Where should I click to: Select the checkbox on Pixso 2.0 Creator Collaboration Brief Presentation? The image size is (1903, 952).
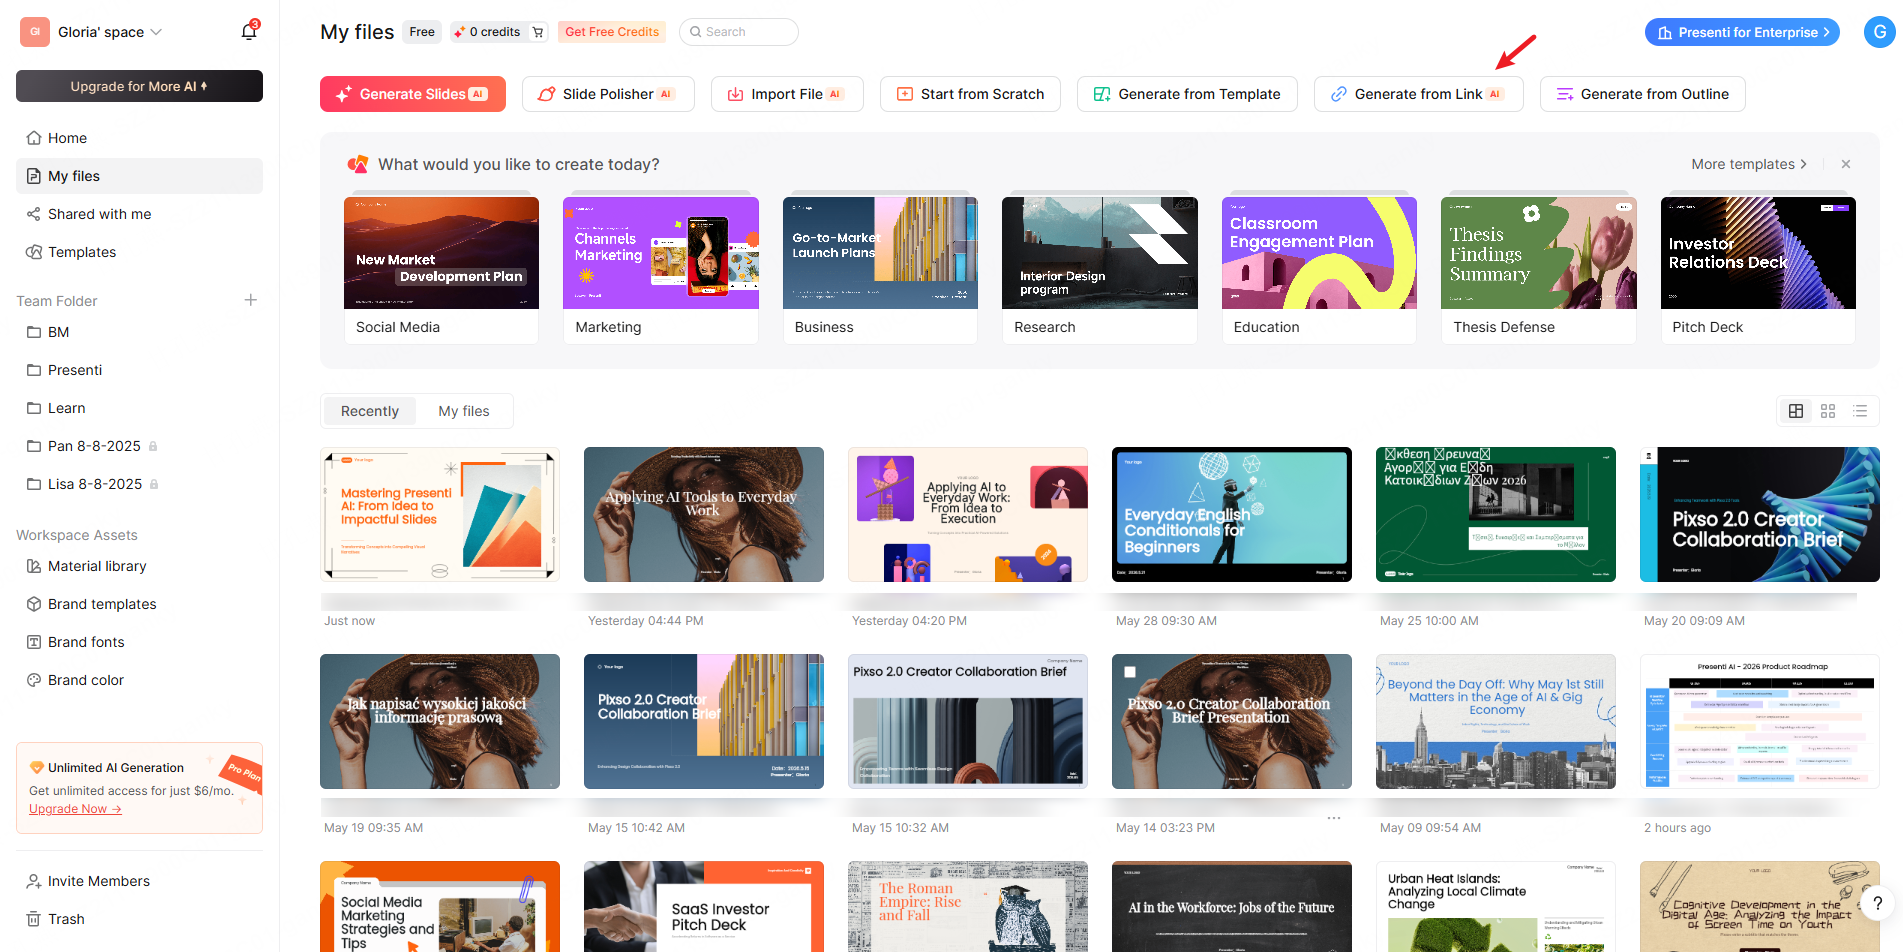1129,672
